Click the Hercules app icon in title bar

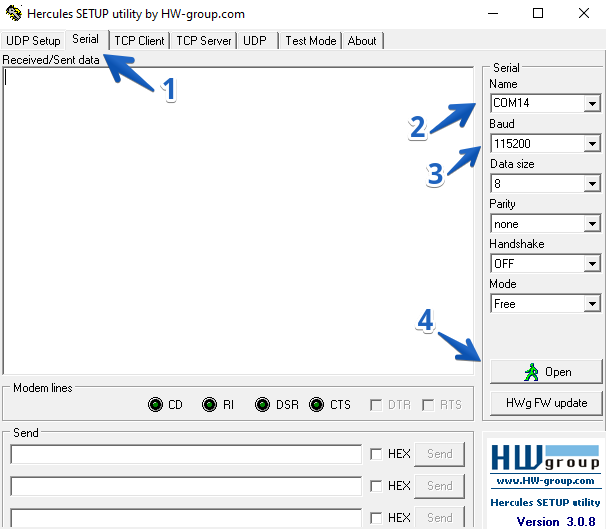13,14
